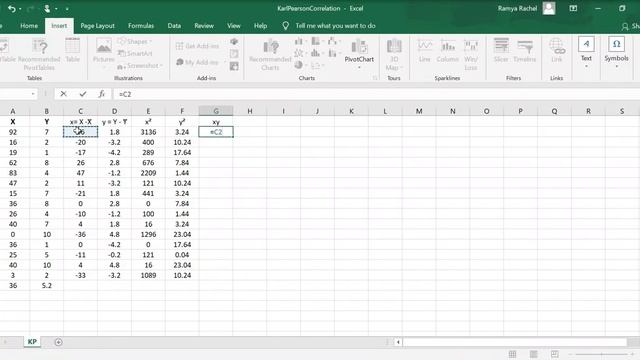The height and width of the screenshot is (360, 640).
Task: Open Ribbon Display Options in the title bar
Action: click(x=573, y=8)
